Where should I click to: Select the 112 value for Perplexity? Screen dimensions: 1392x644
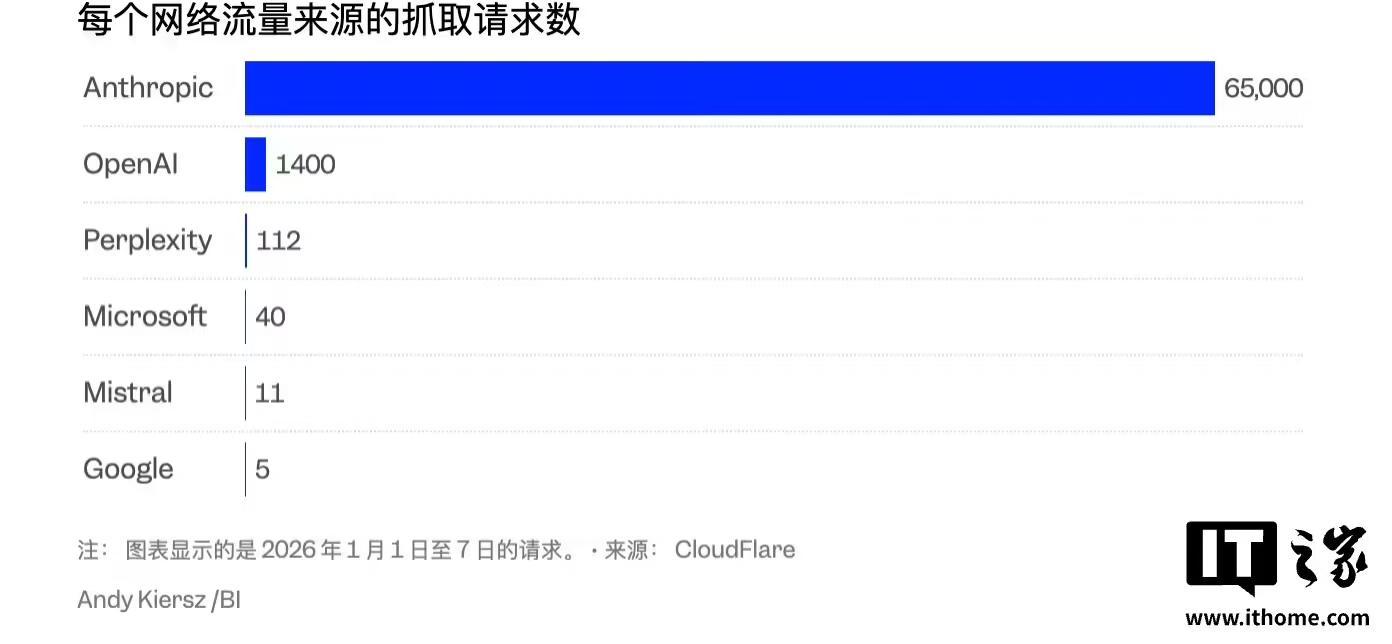[x=278, y=240]
